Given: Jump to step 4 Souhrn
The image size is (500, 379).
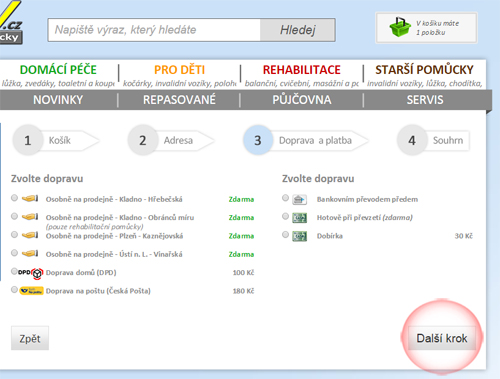Looking at the screenshot, I should tap(433, 140).
